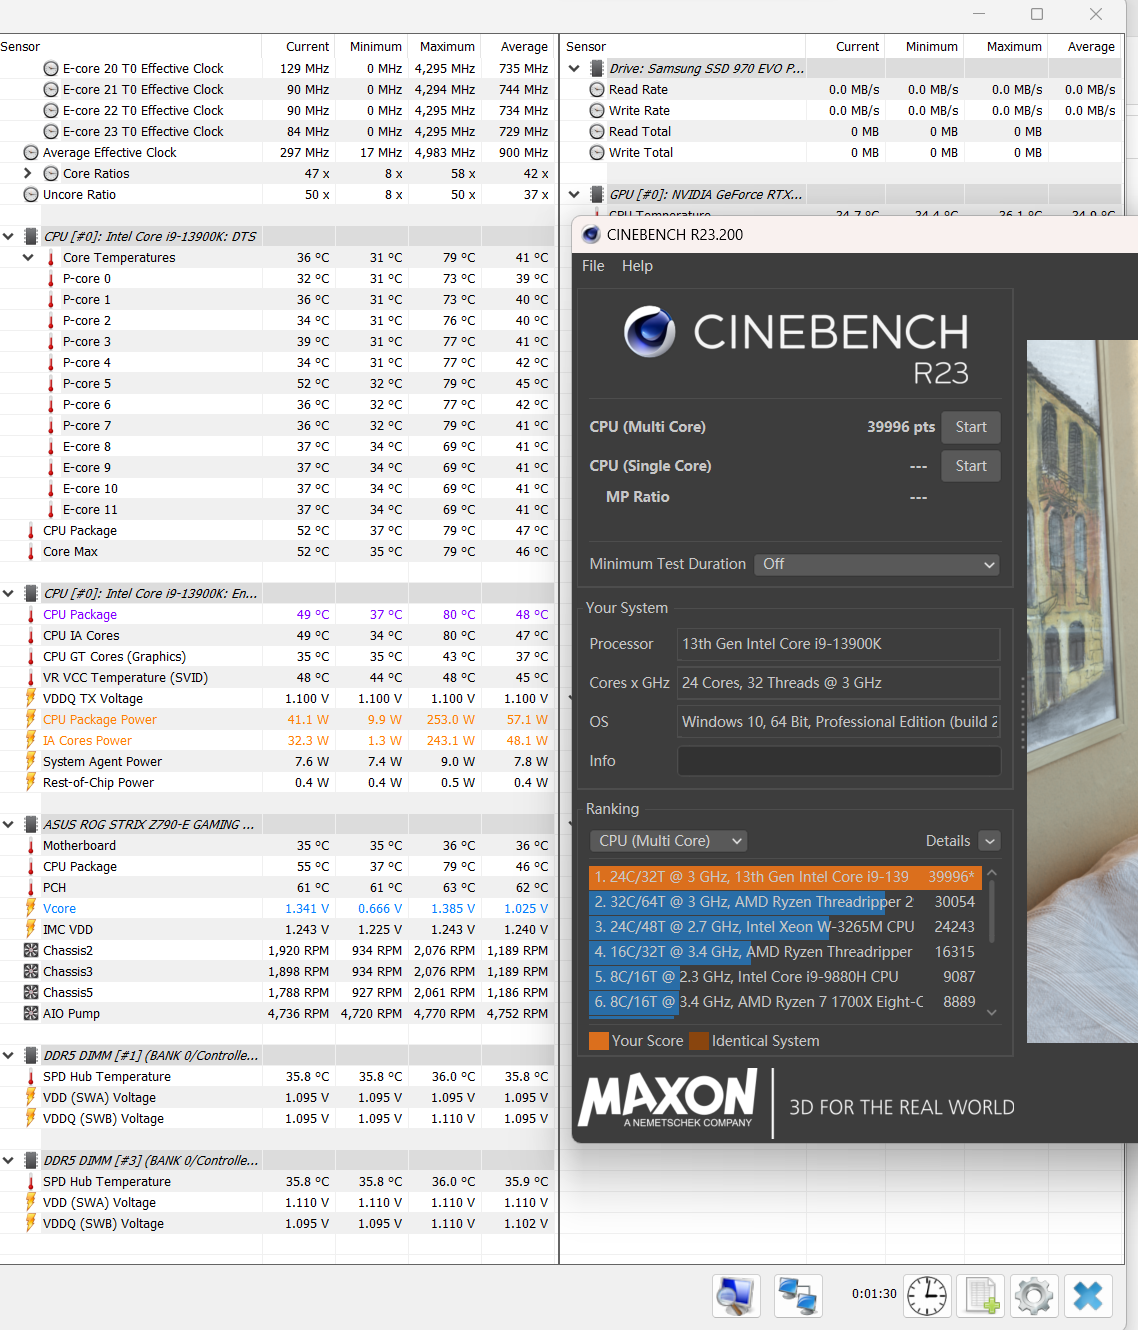Click the log file spreadsheet-plus icon

coord(980,1296)
